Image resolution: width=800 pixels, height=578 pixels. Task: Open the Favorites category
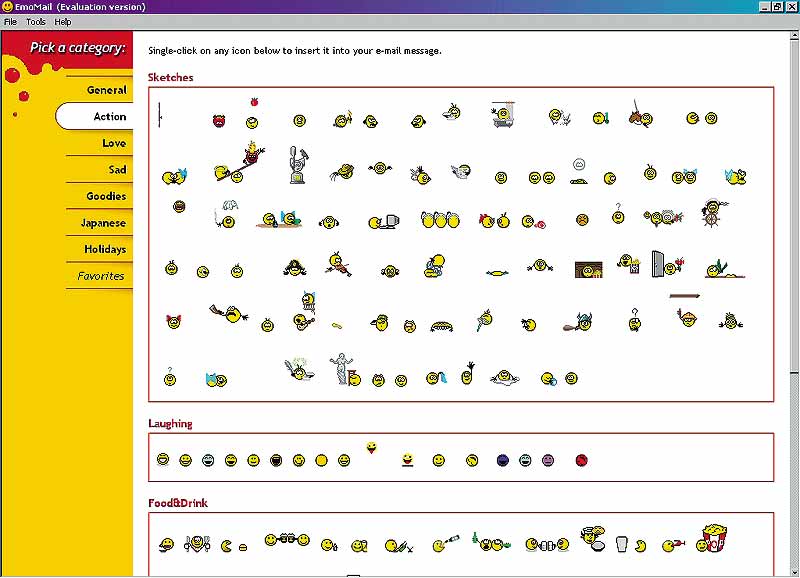[x=101, y=276]
